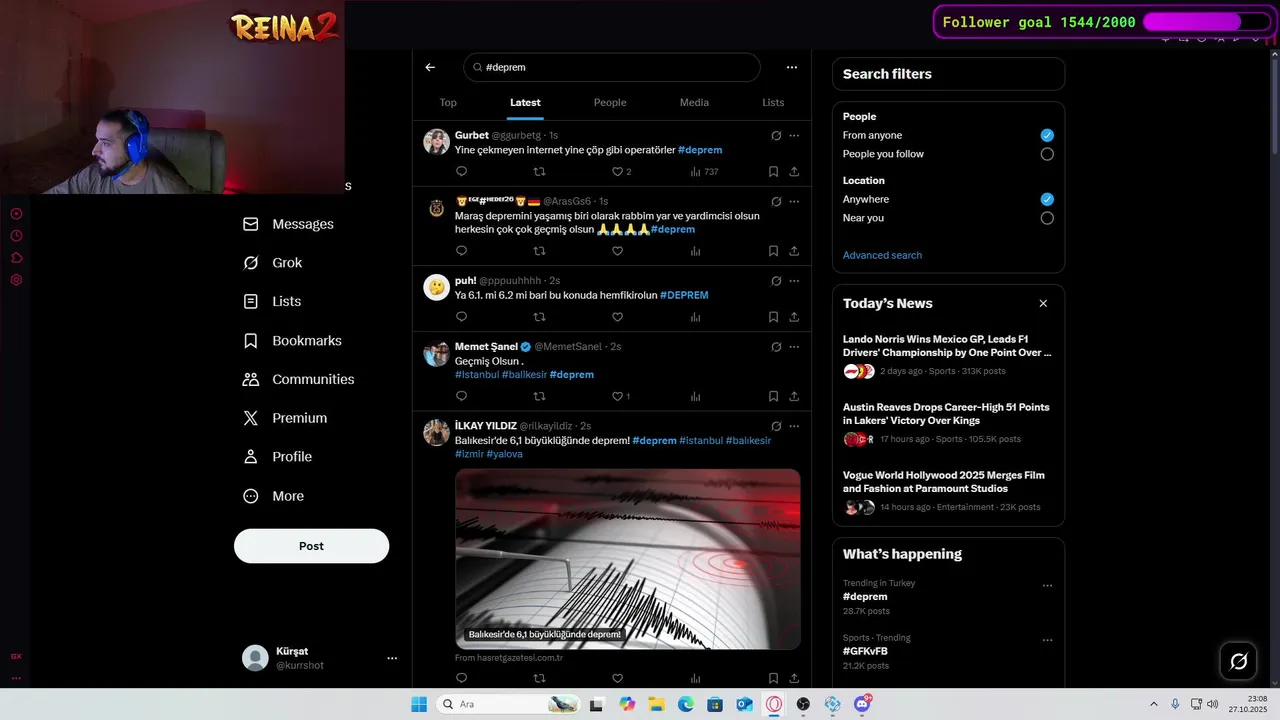1280x720 pixels.
Task: Open the Advanced search link
Action: coord(882,255)
